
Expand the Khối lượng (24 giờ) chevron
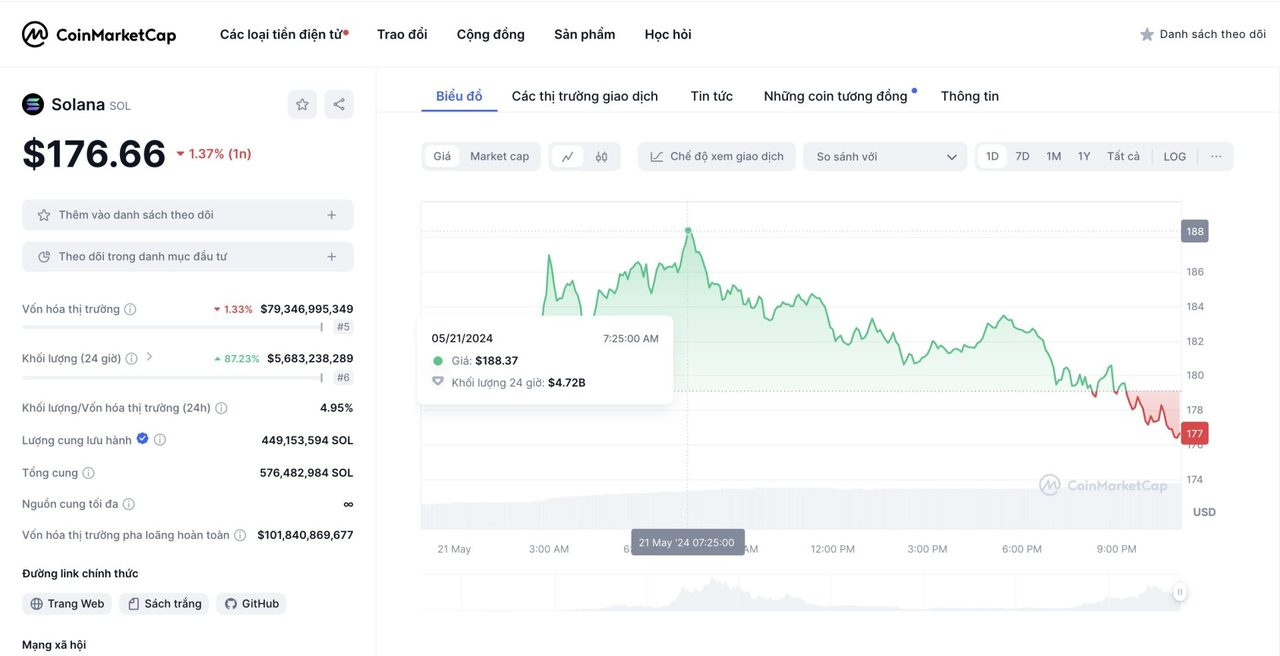[150, 357]
